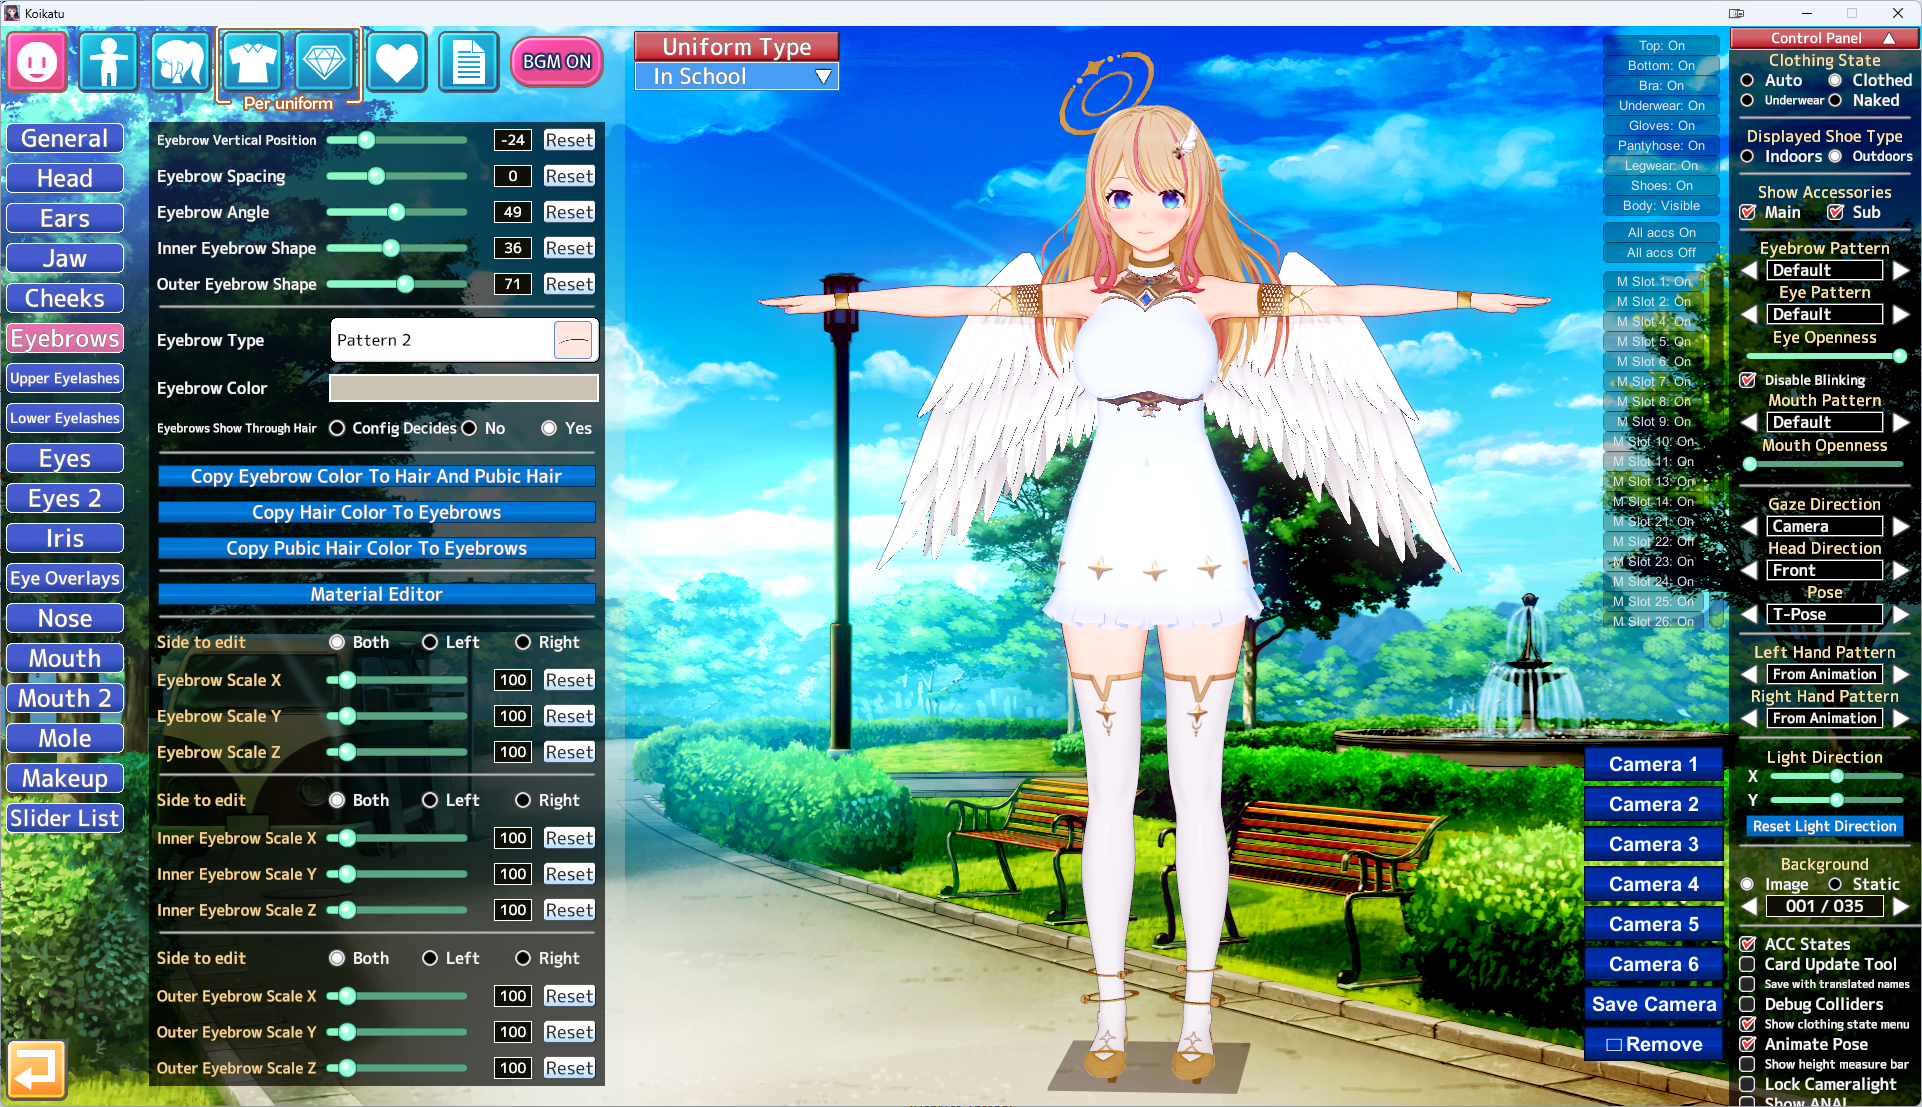The image size is (1922, 1107).
Task: Open the Hair category icon
Action: point(180,62)
